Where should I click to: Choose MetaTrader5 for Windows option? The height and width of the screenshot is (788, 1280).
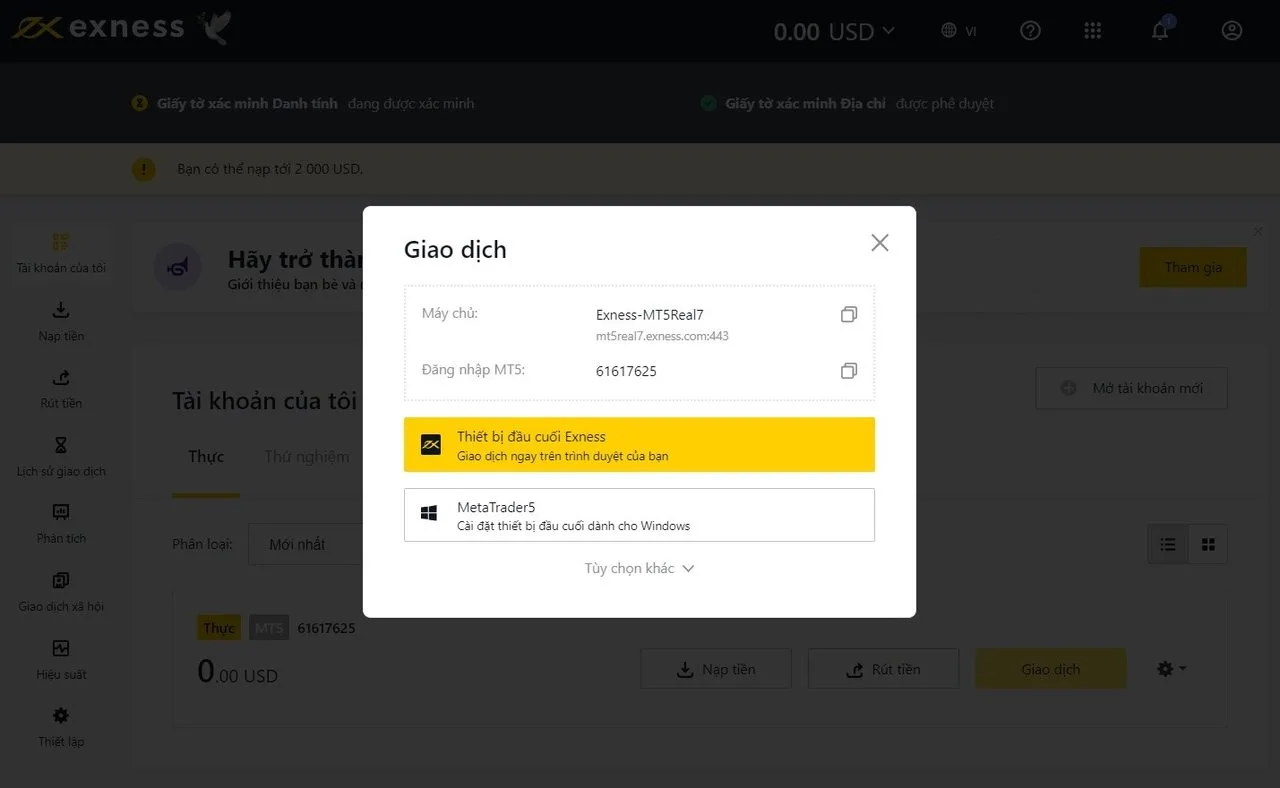coord(639,515)
